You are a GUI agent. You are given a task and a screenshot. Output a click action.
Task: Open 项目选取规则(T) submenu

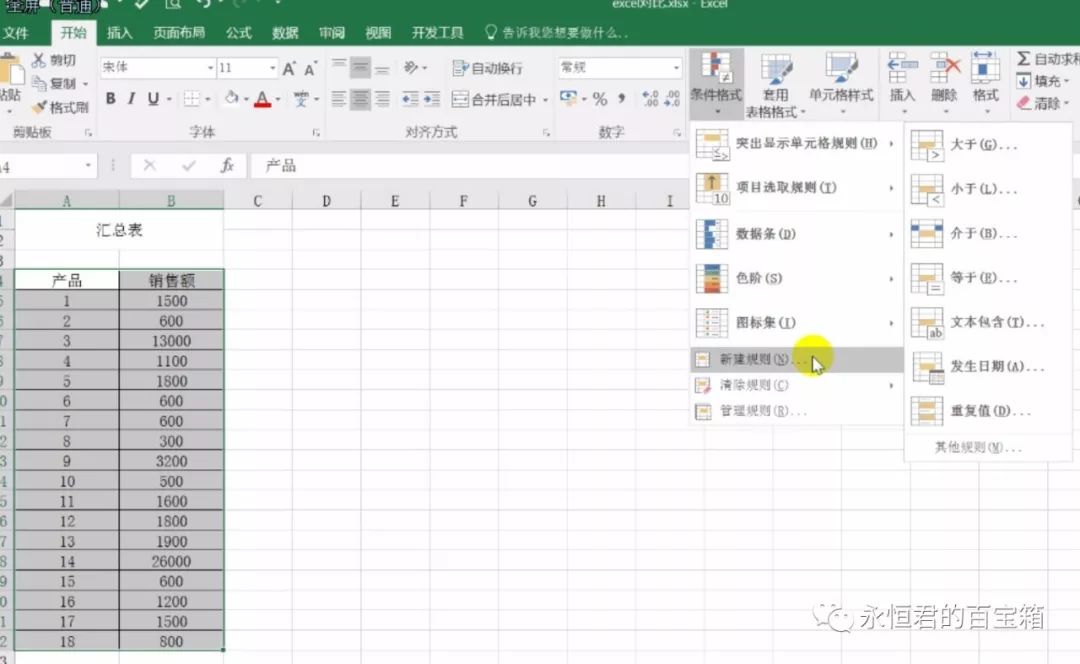click(x=796, y=187)
